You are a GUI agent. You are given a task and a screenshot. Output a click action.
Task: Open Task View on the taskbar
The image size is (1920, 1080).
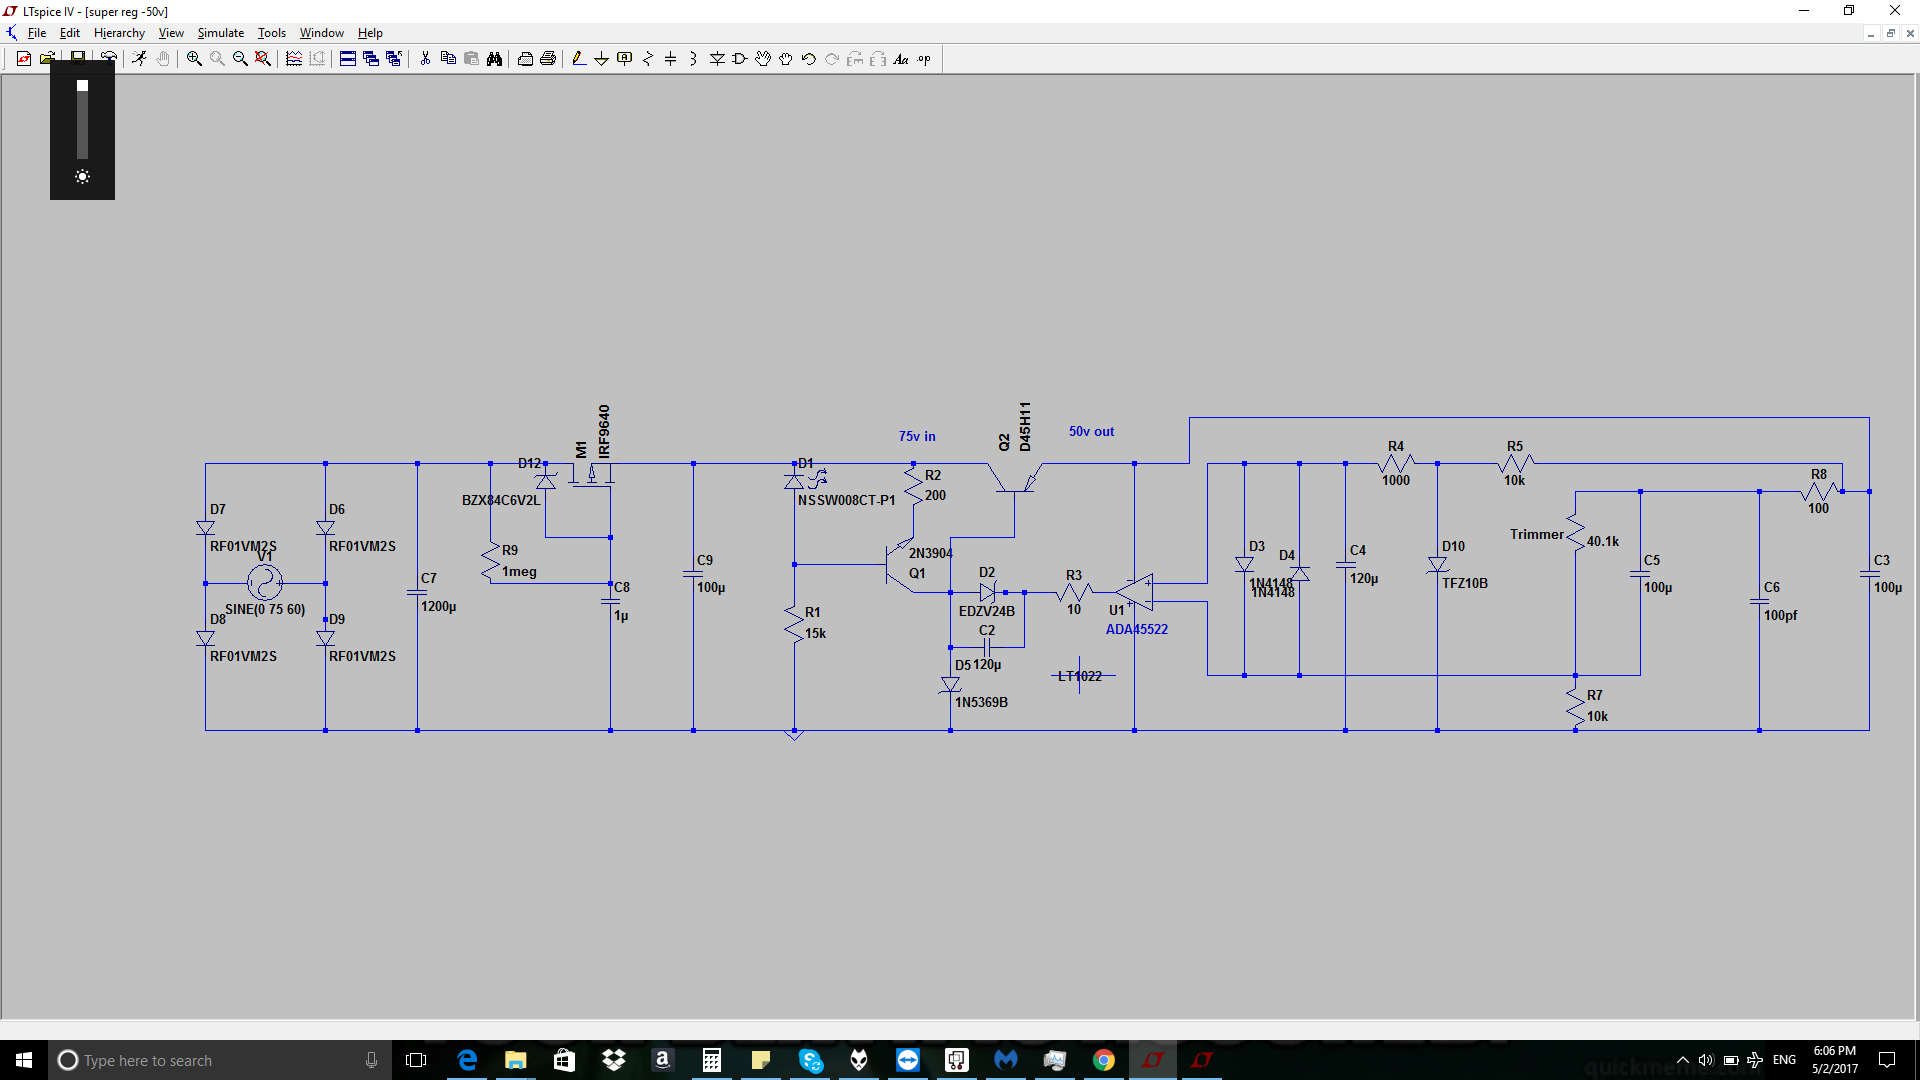[416, 1060]
